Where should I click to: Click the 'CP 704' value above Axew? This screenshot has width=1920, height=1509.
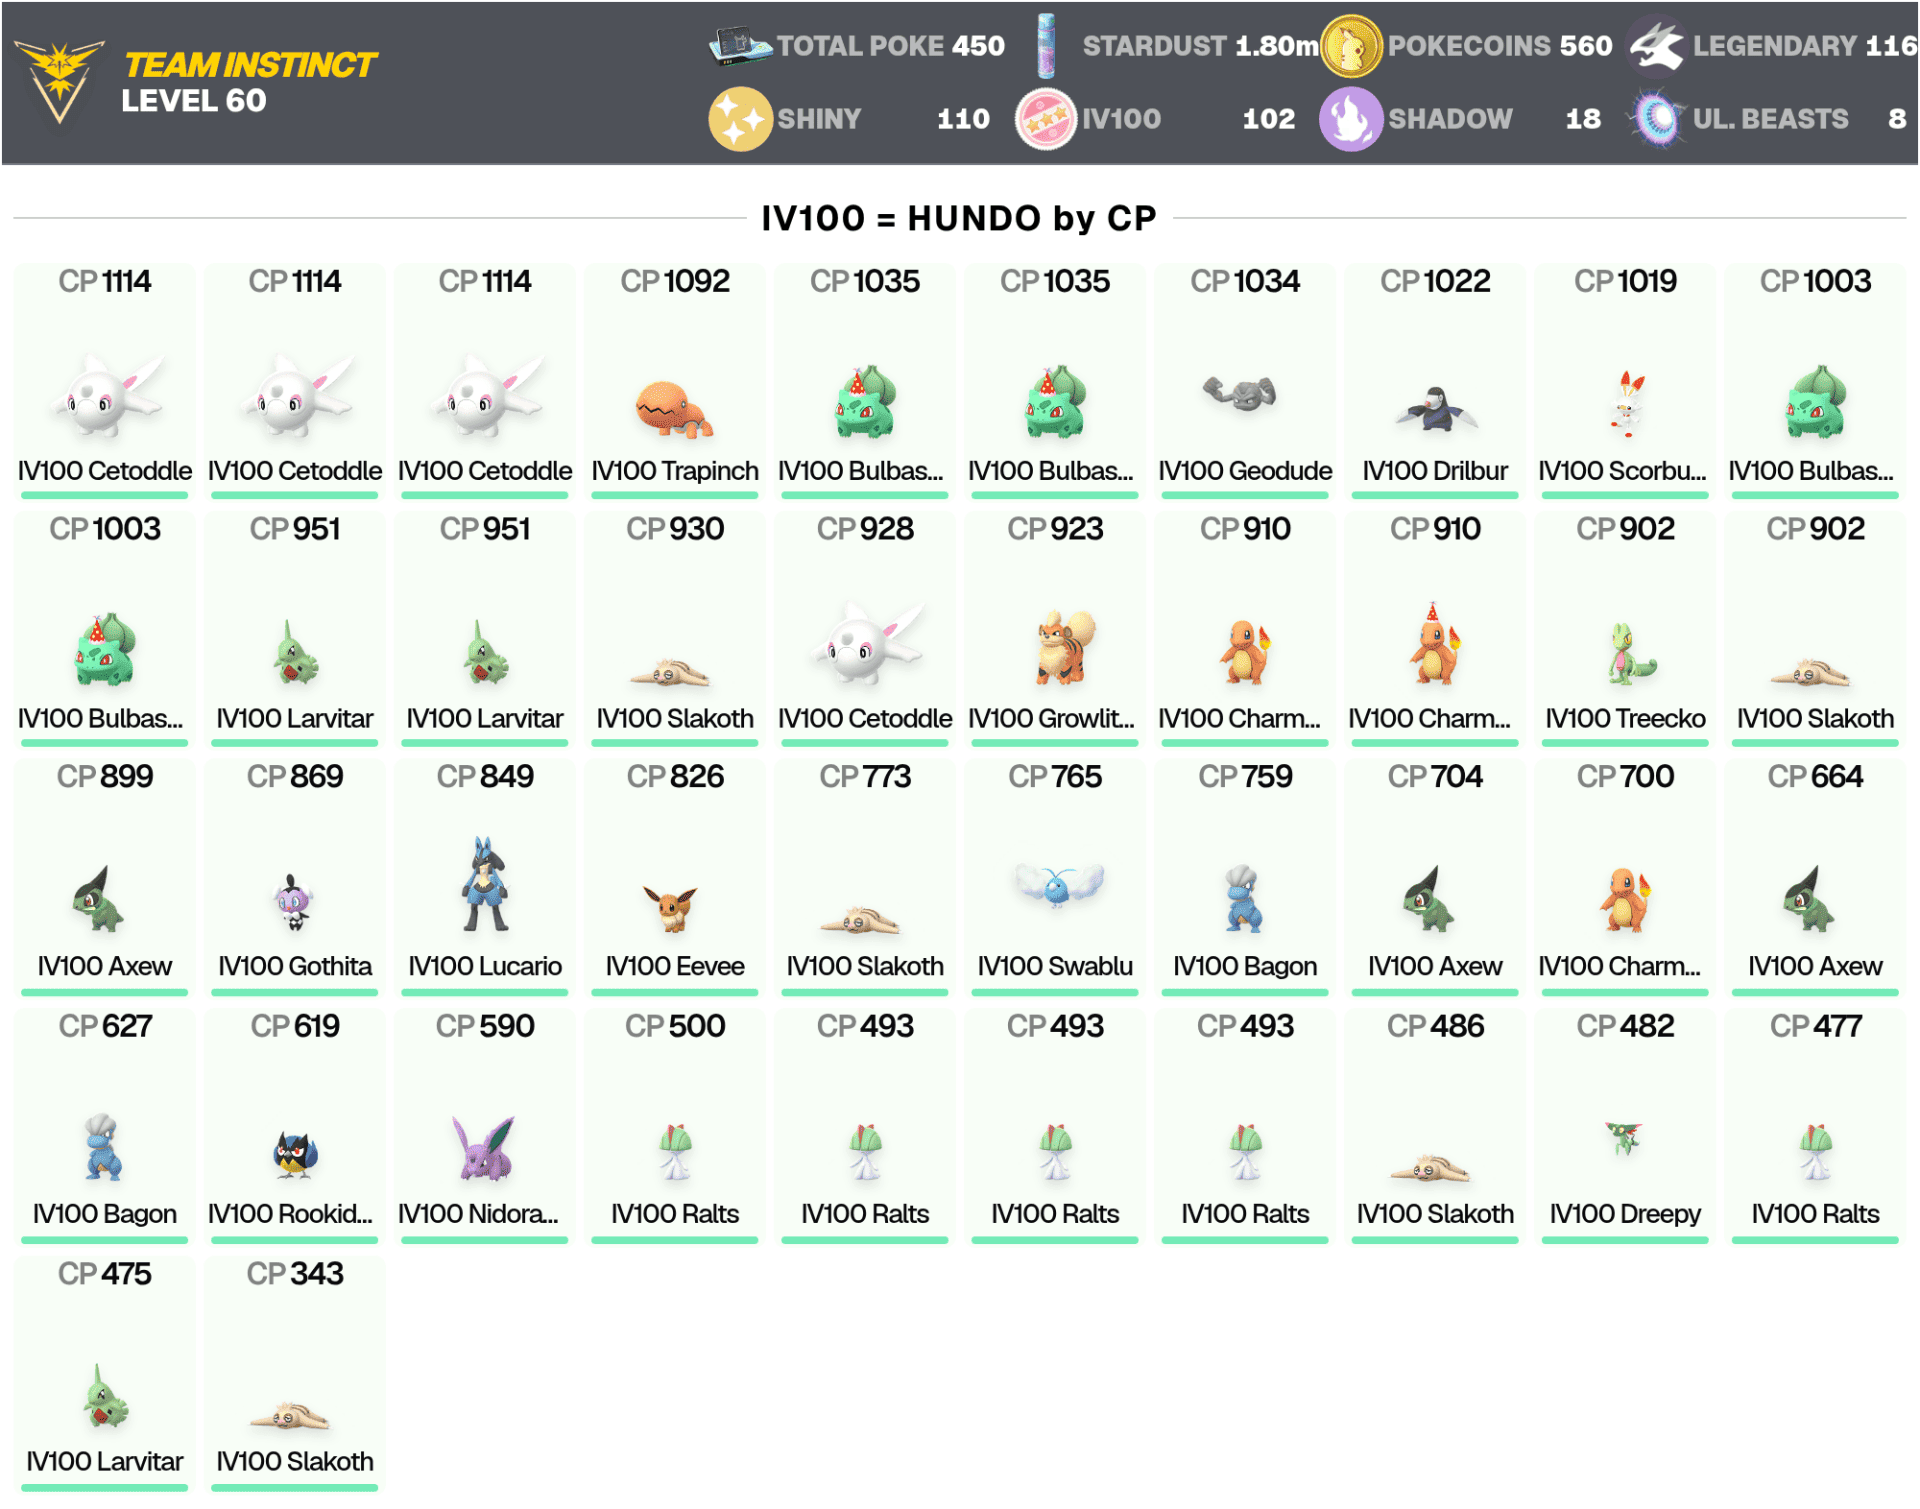[1435, 777]
